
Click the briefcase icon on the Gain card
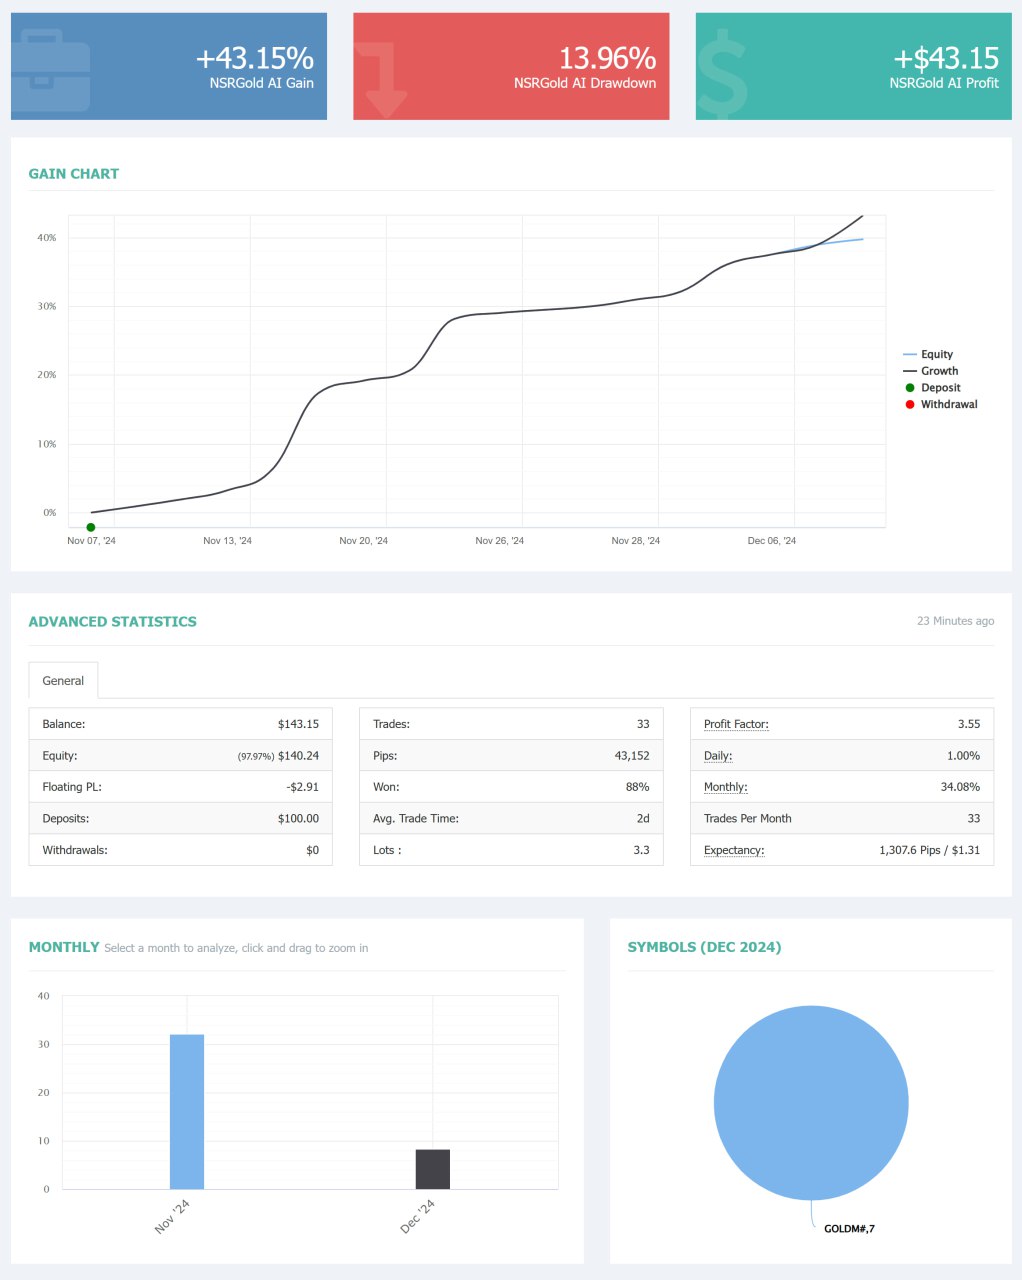[51, 72]
